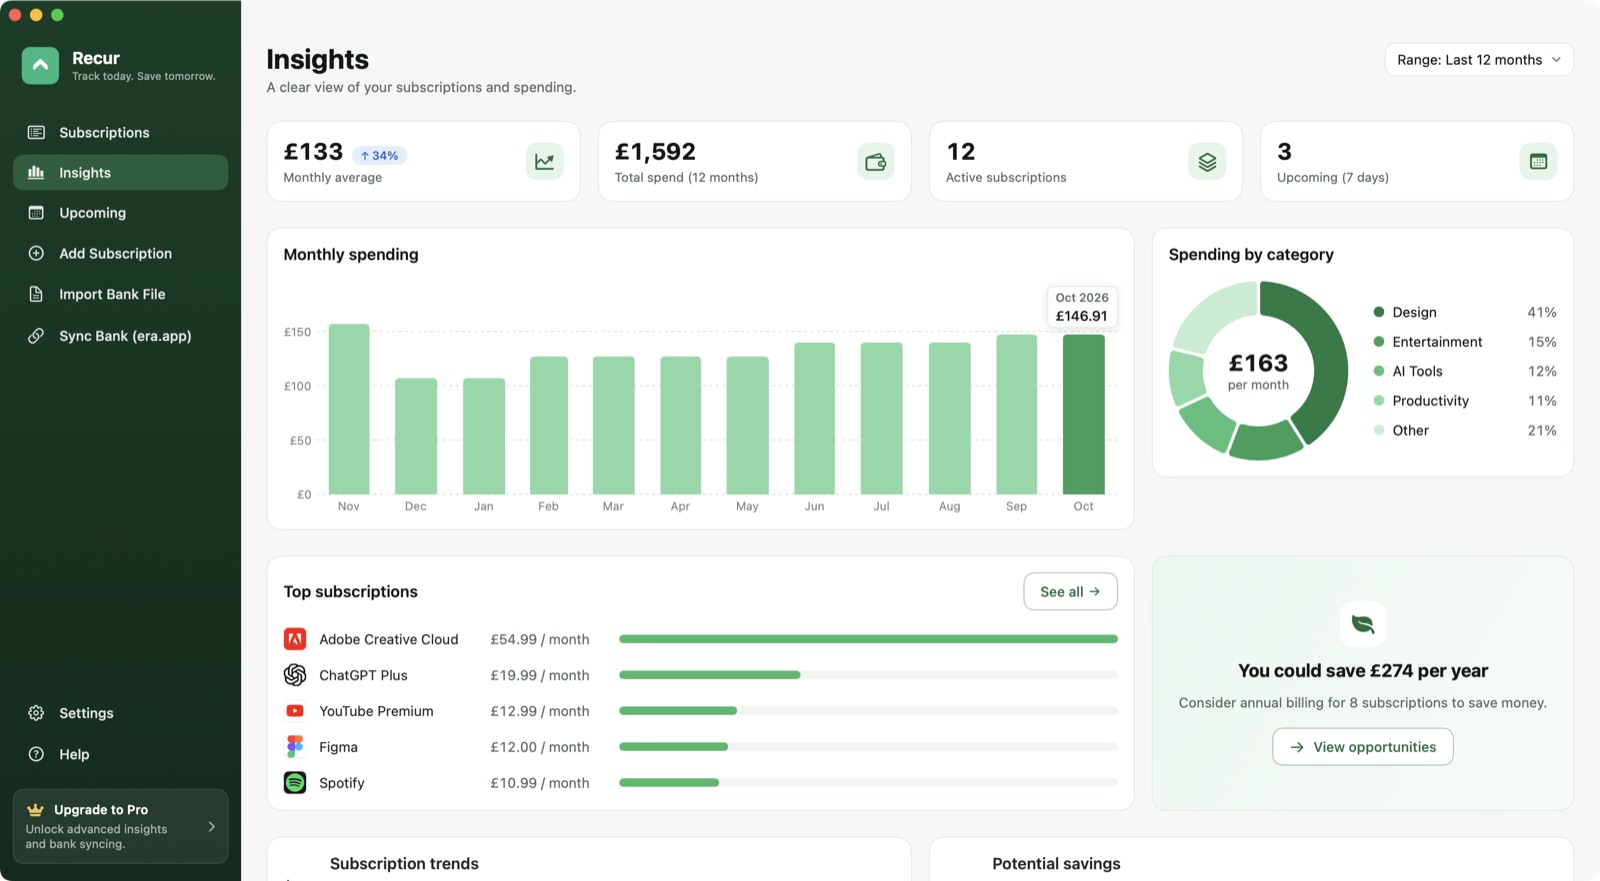Click the Add Subscription plus icon
The height and width of the screenshot is (881, 1600).
pyautogui.click(x=36, y=253)
